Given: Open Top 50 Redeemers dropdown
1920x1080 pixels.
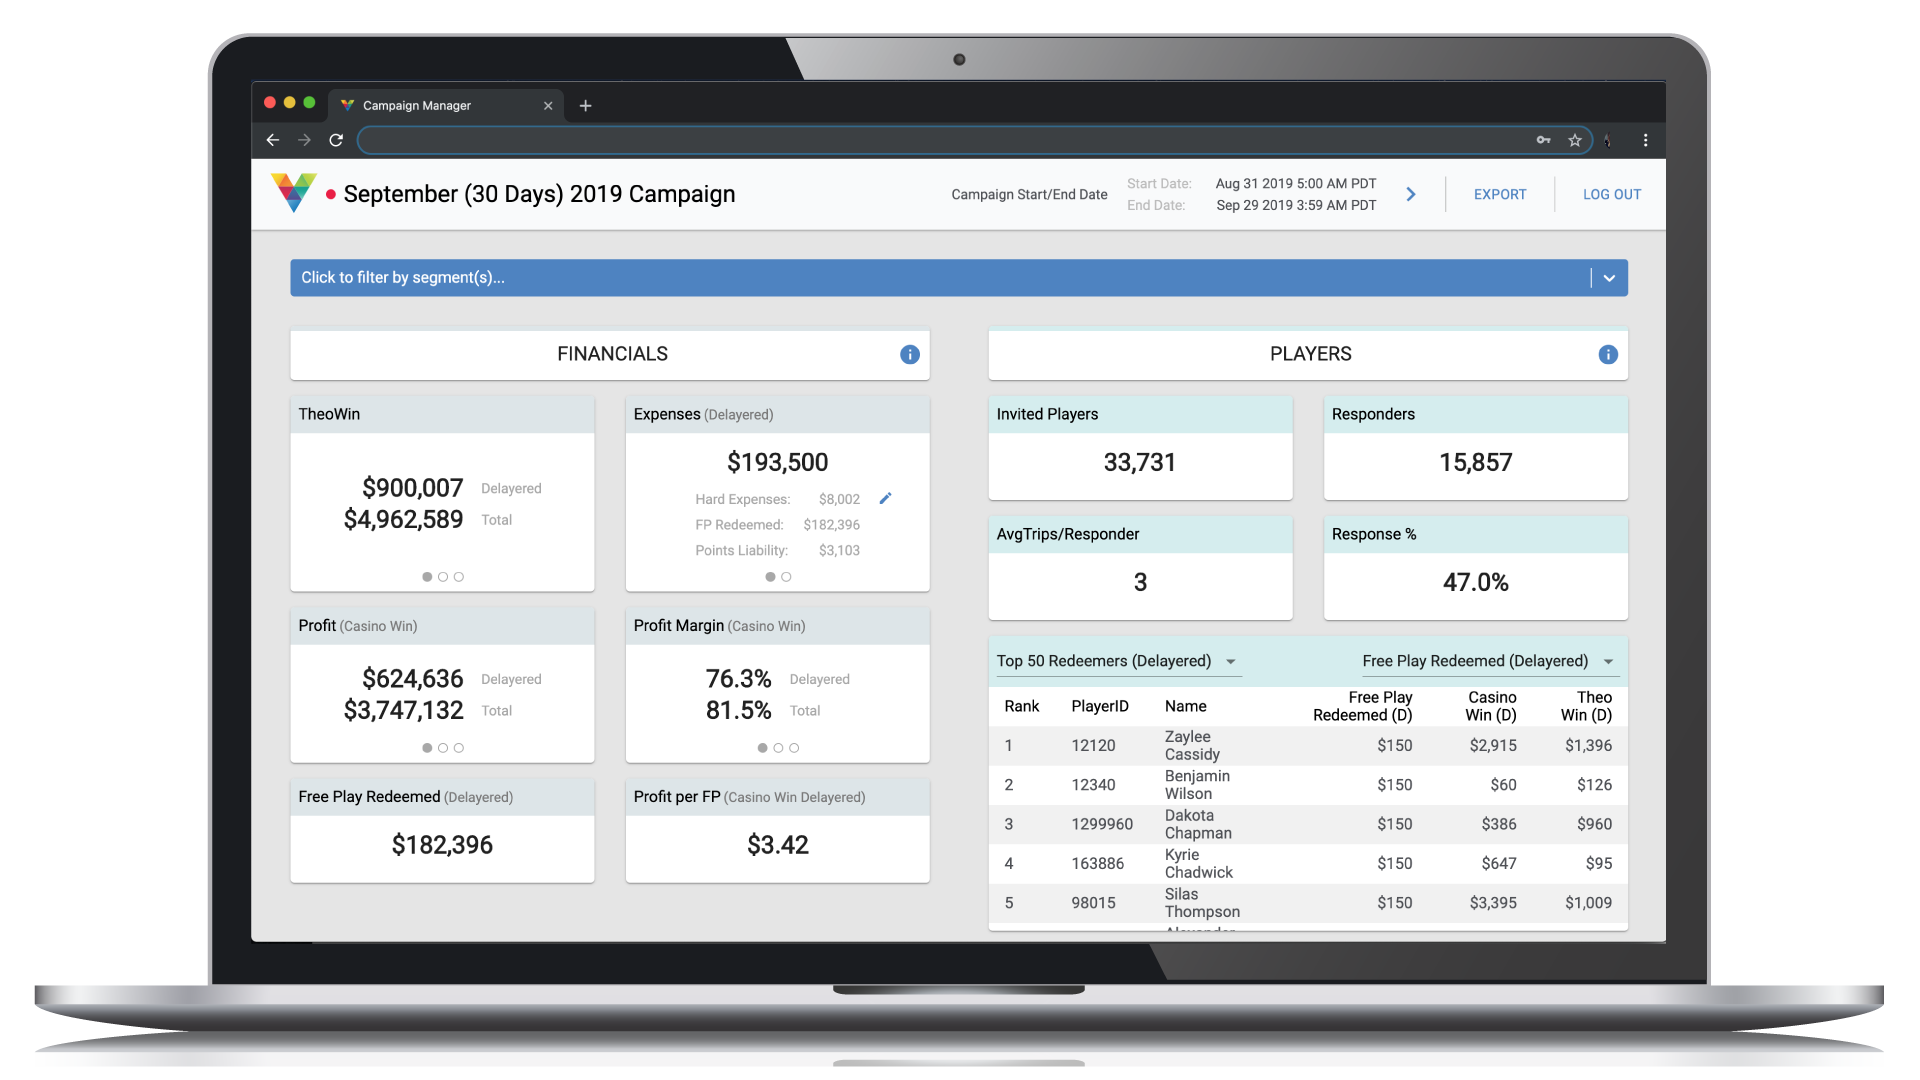Looking at the screenshot, I should coord(1230,661).
